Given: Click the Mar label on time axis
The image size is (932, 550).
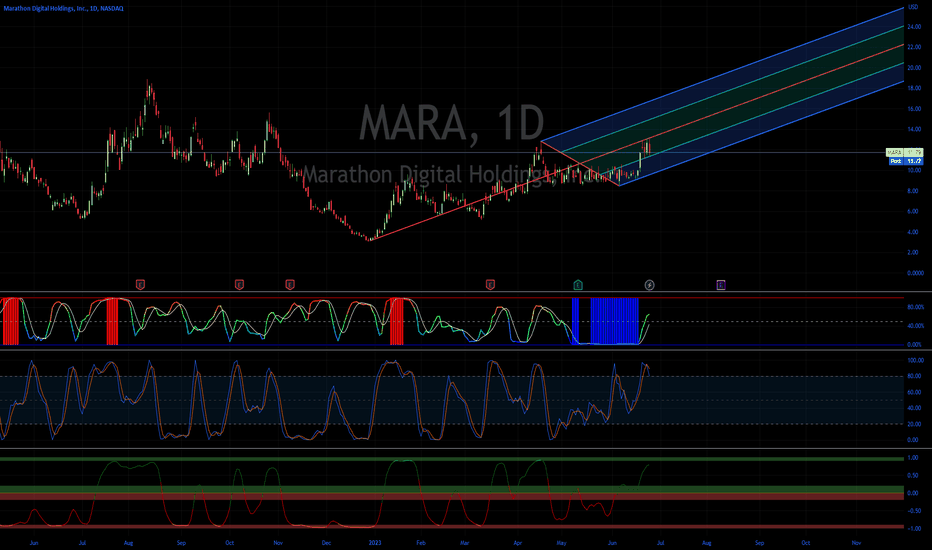Looking at the screenshot, I should tap(465, 543).
